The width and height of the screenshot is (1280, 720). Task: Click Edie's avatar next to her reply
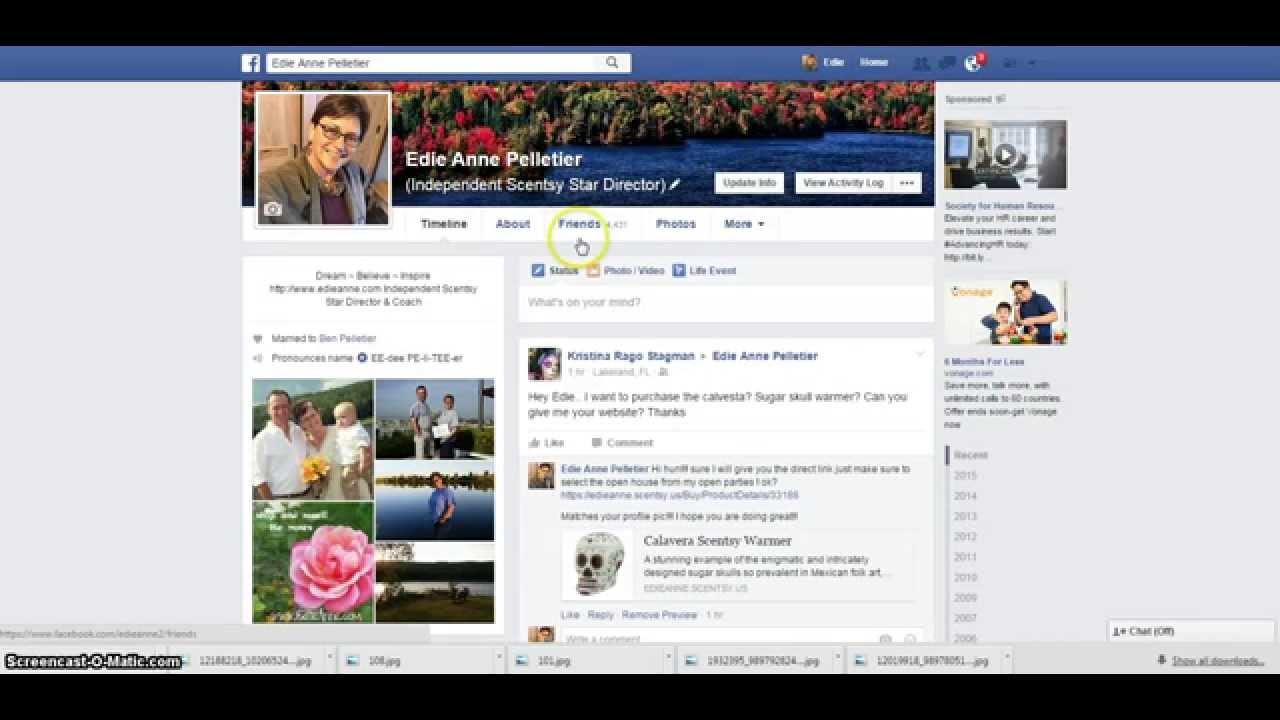[x=541, y=475]
